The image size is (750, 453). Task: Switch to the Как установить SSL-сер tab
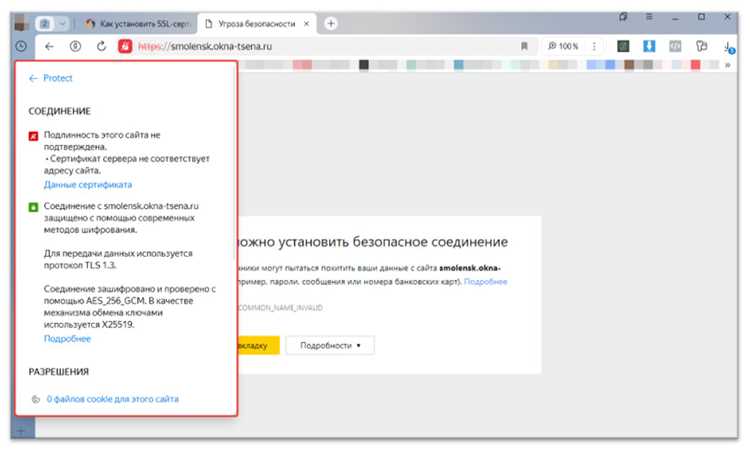pos(137,23)
